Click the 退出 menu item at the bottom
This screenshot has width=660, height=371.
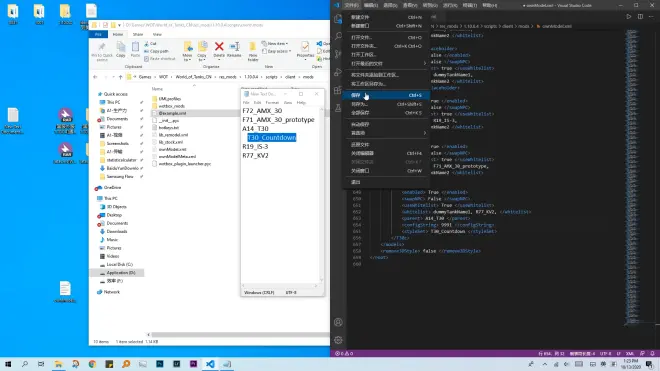pos(386,182)
